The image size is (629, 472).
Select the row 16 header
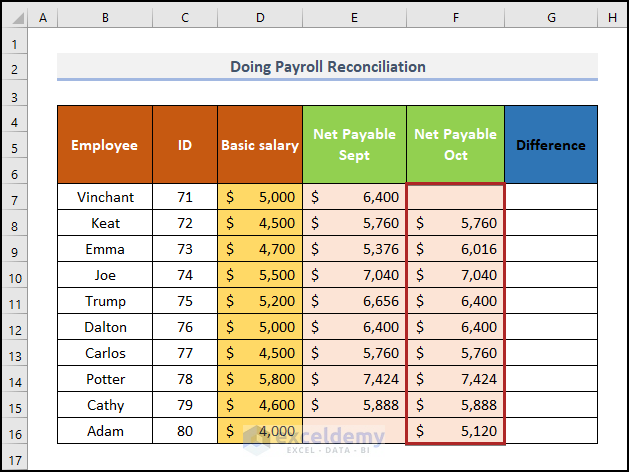click(14, 431)
